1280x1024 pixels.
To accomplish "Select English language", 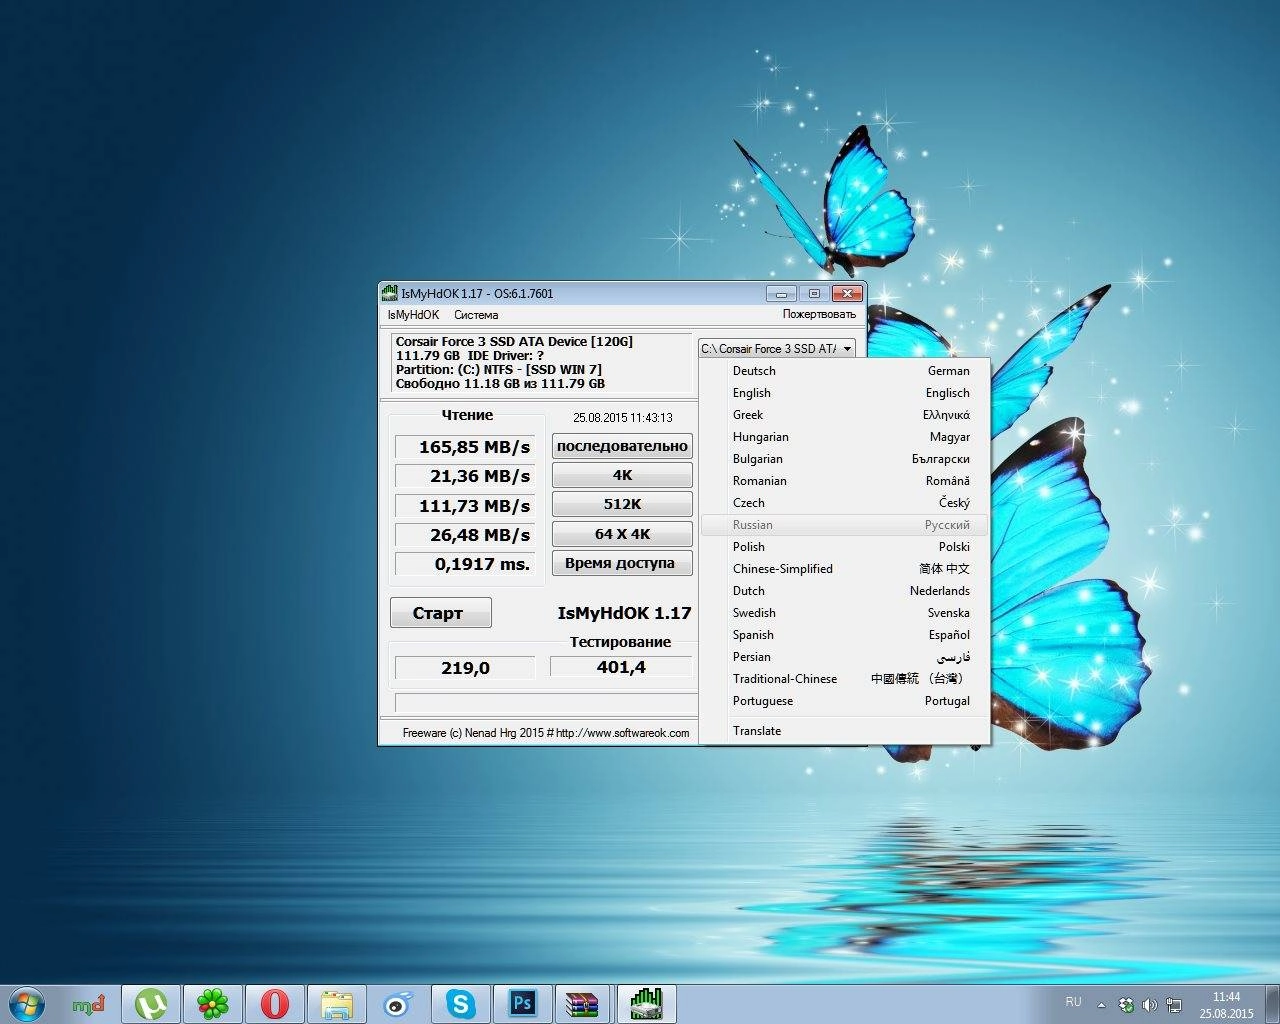I will click(844, 393).
